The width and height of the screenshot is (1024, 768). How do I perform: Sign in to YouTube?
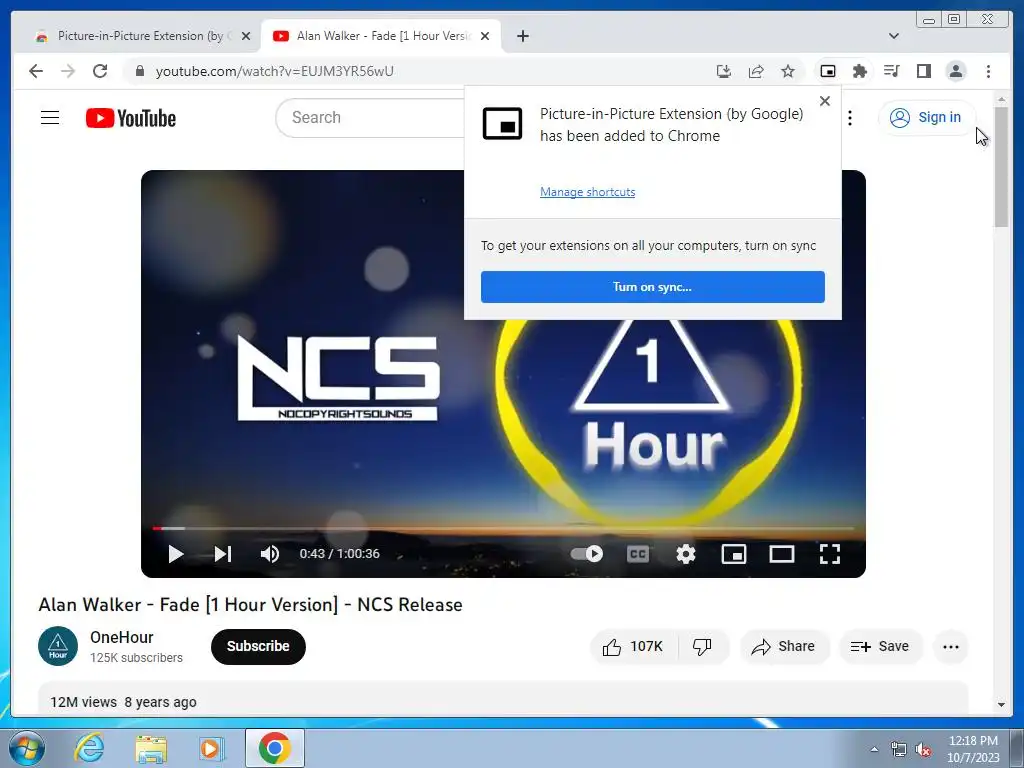[926, 118]
